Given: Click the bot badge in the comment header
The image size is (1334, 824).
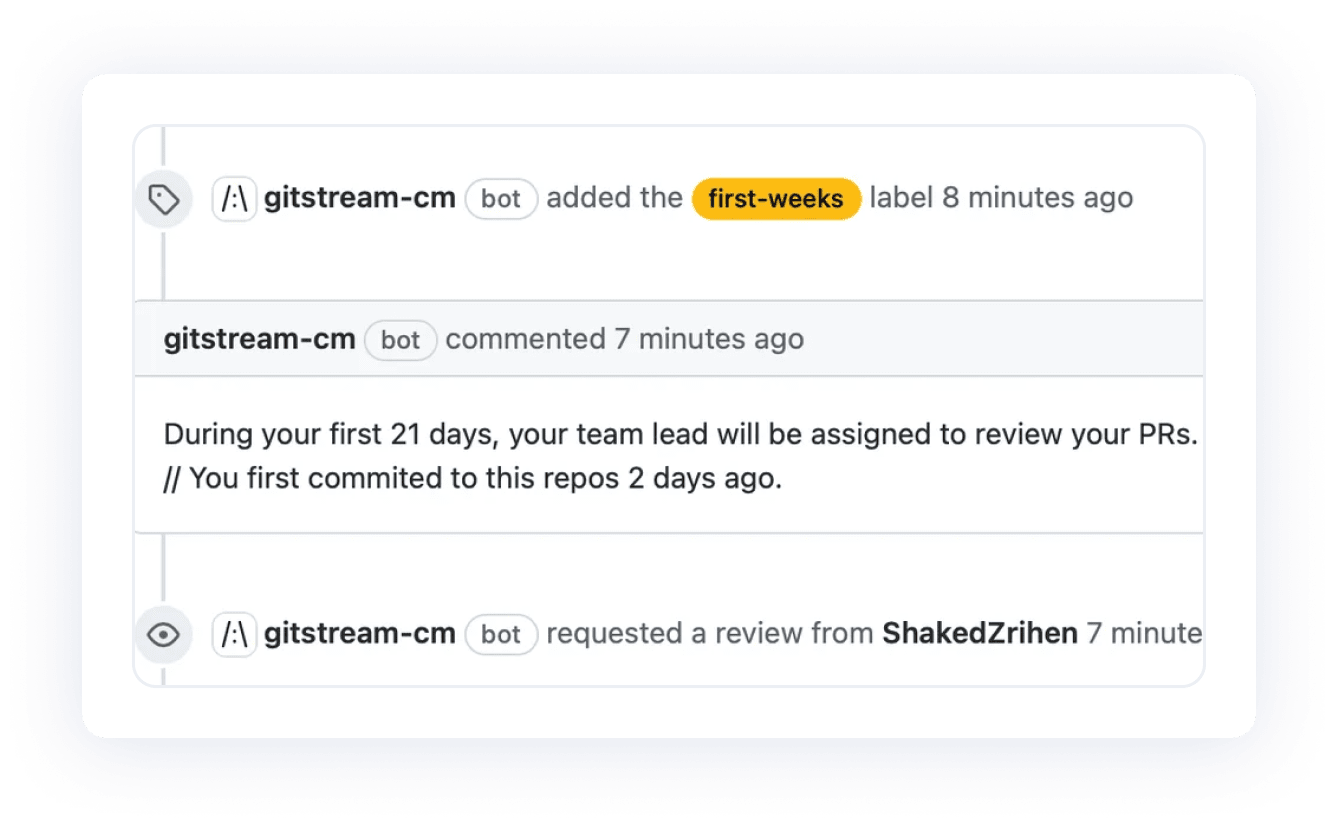Looking at the screenshot, I should coord(401,340).
